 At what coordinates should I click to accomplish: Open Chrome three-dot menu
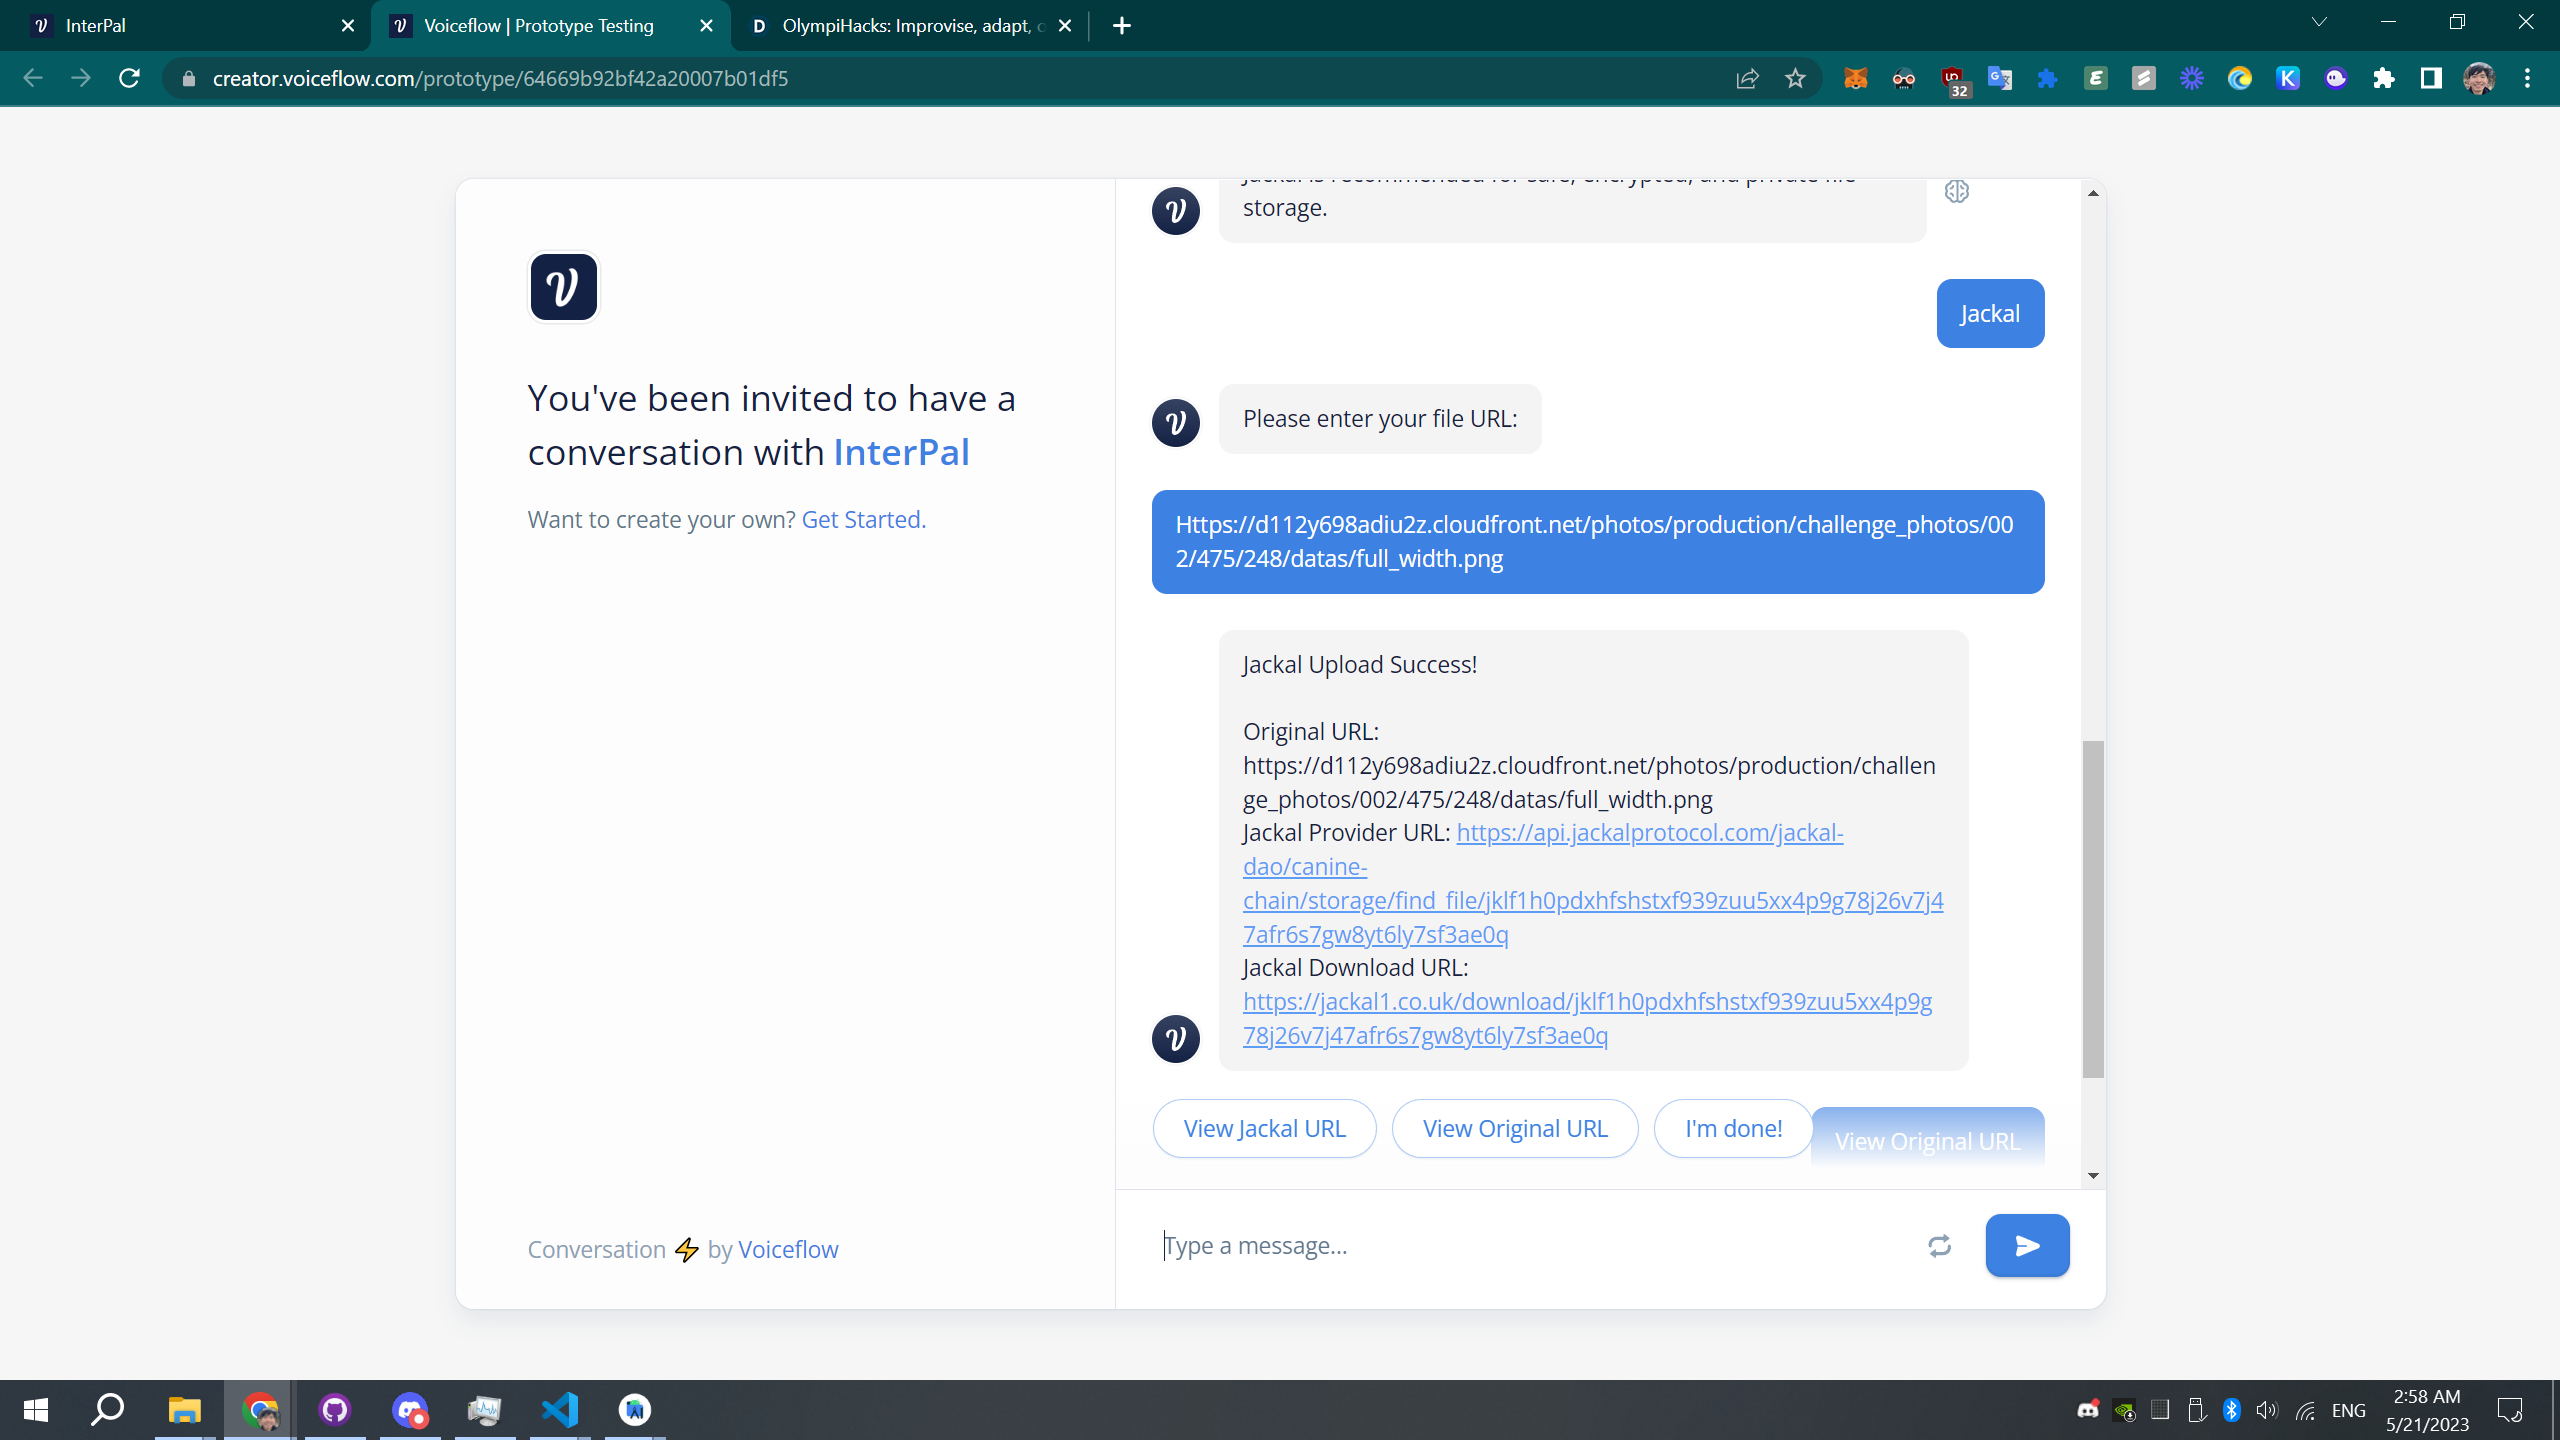coord(2527,78)
